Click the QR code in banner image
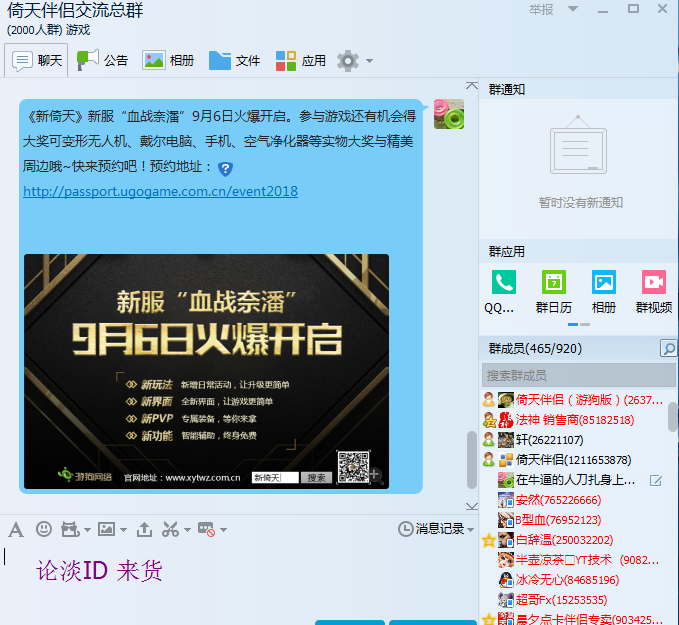 point(354,467)
